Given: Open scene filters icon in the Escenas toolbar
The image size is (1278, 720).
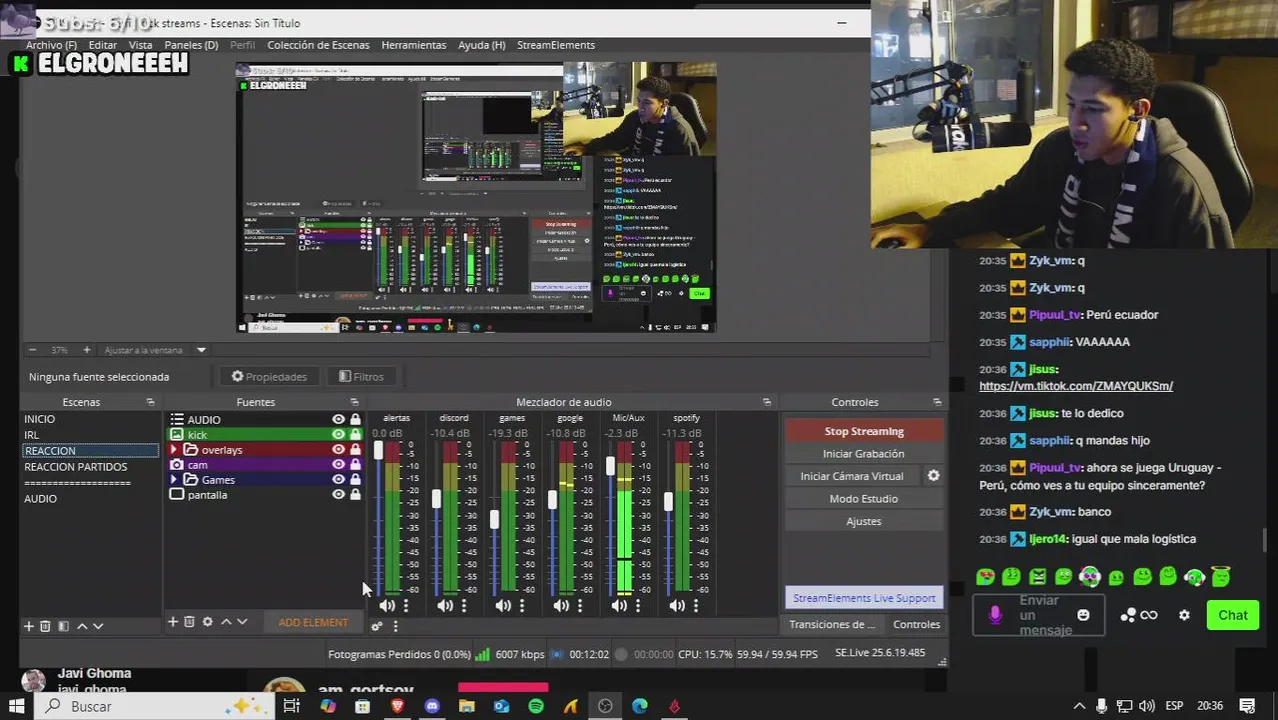Looking at the screenshot, I should coord(63,626).
